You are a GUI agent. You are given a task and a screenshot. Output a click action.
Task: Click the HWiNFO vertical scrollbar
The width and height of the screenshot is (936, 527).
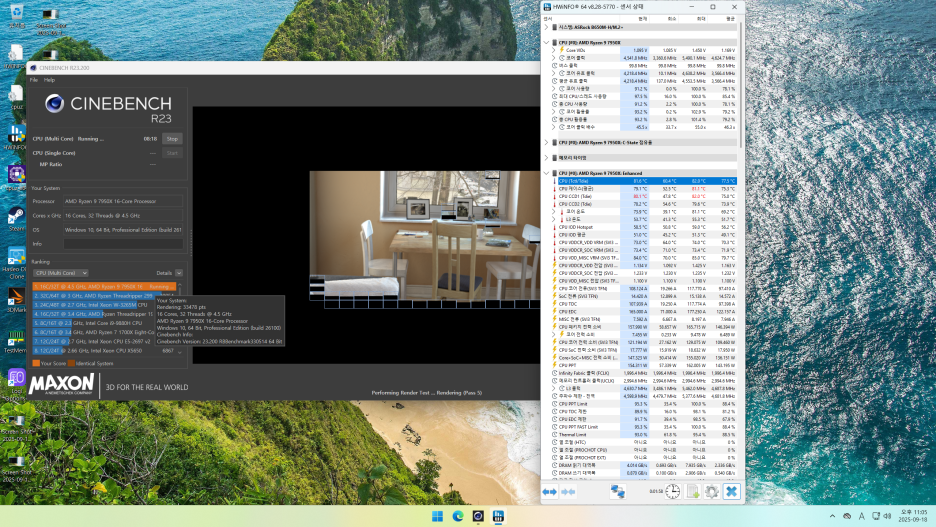(741, 87)
